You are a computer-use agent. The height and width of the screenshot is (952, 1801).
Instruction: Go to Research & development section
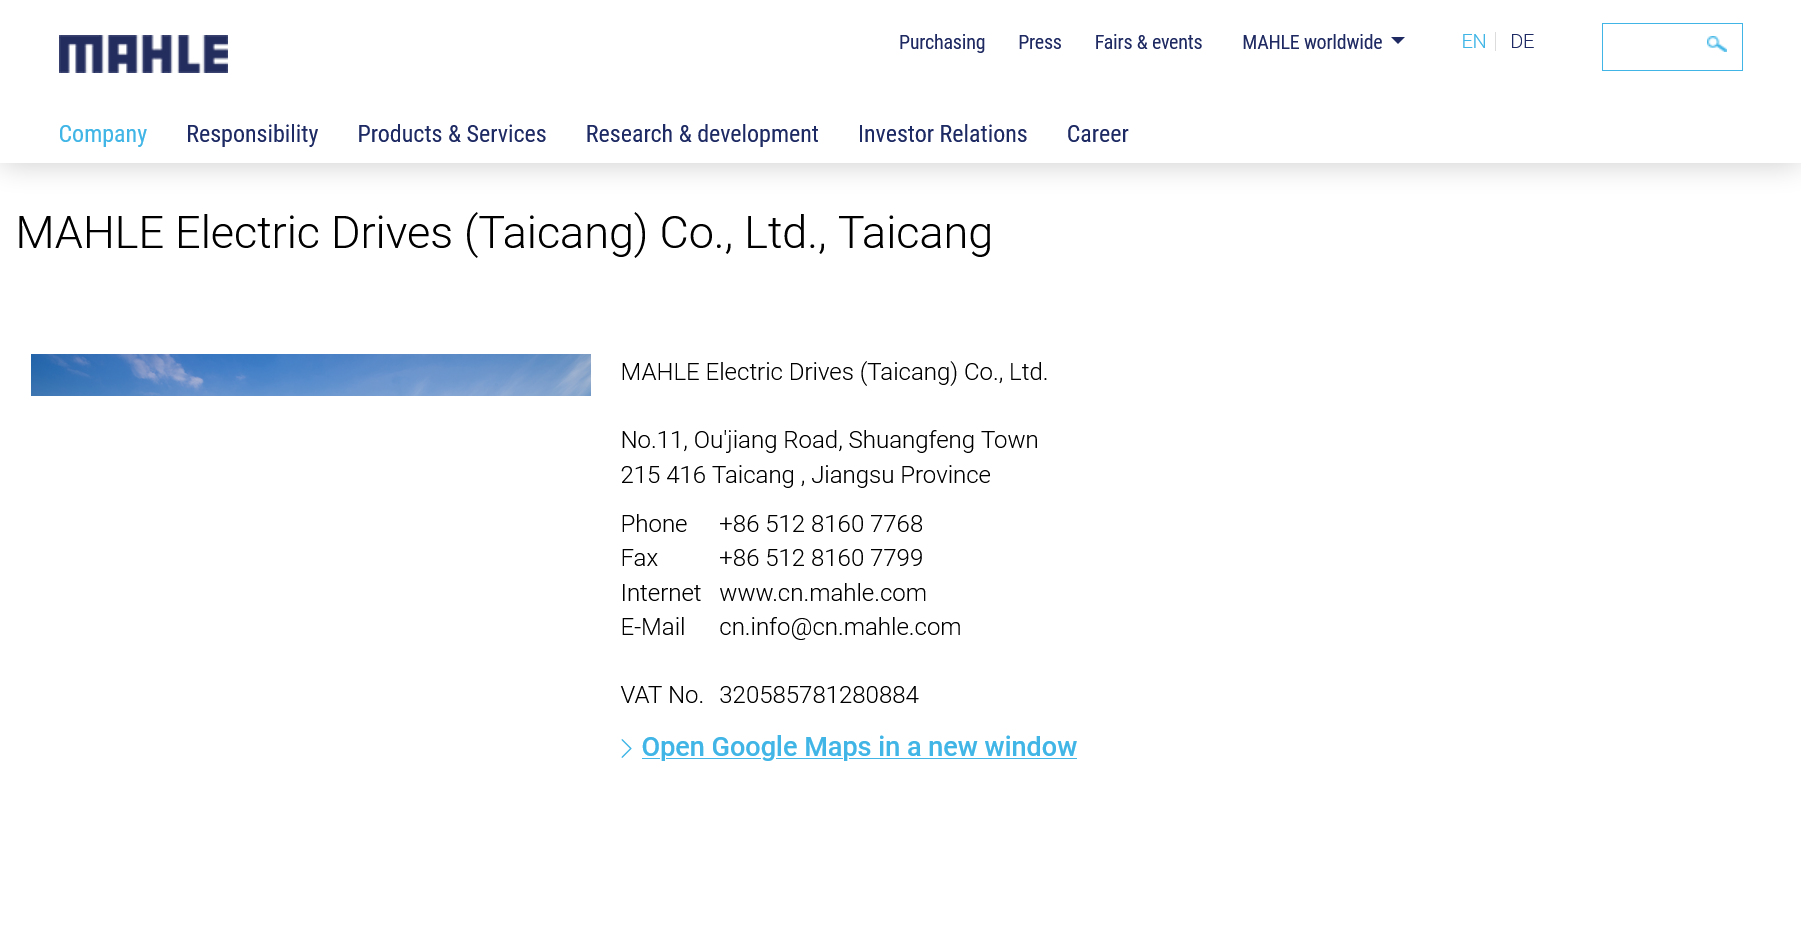click(702, 134)
